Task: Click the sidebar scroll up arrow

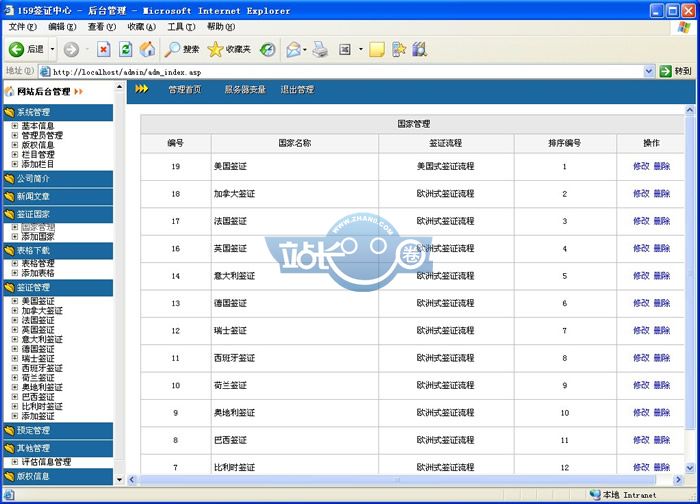Action: tap(119, 87)
